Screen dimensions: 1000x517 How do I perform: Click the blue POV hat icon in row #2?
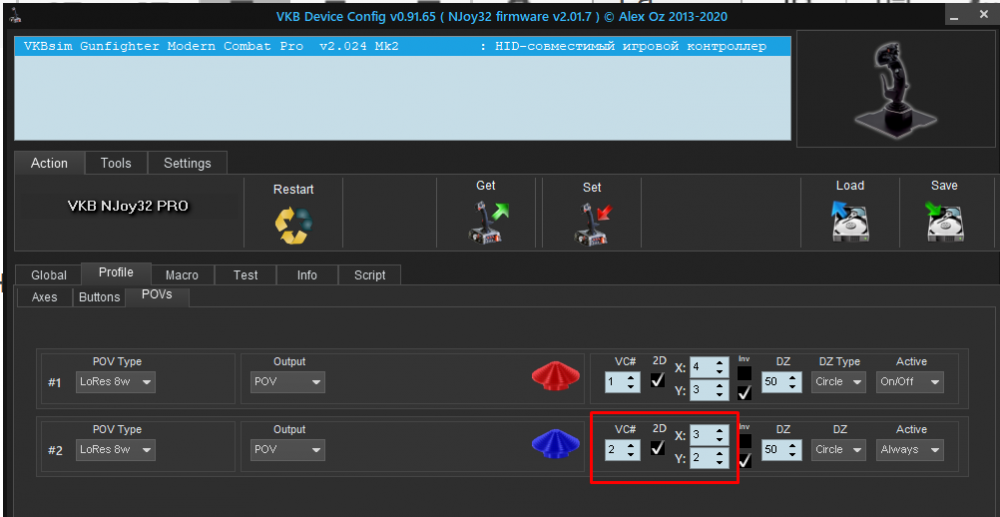555,445
